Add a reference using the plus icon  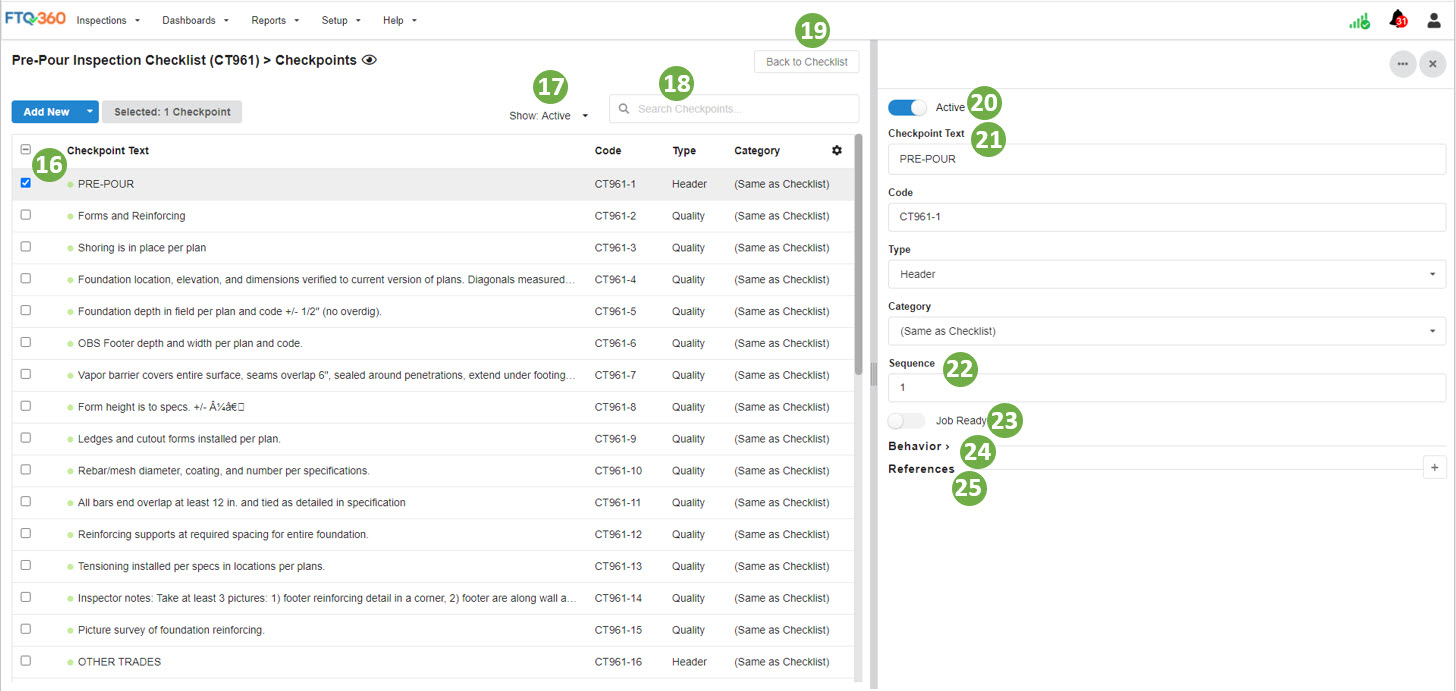point(1434,466)
